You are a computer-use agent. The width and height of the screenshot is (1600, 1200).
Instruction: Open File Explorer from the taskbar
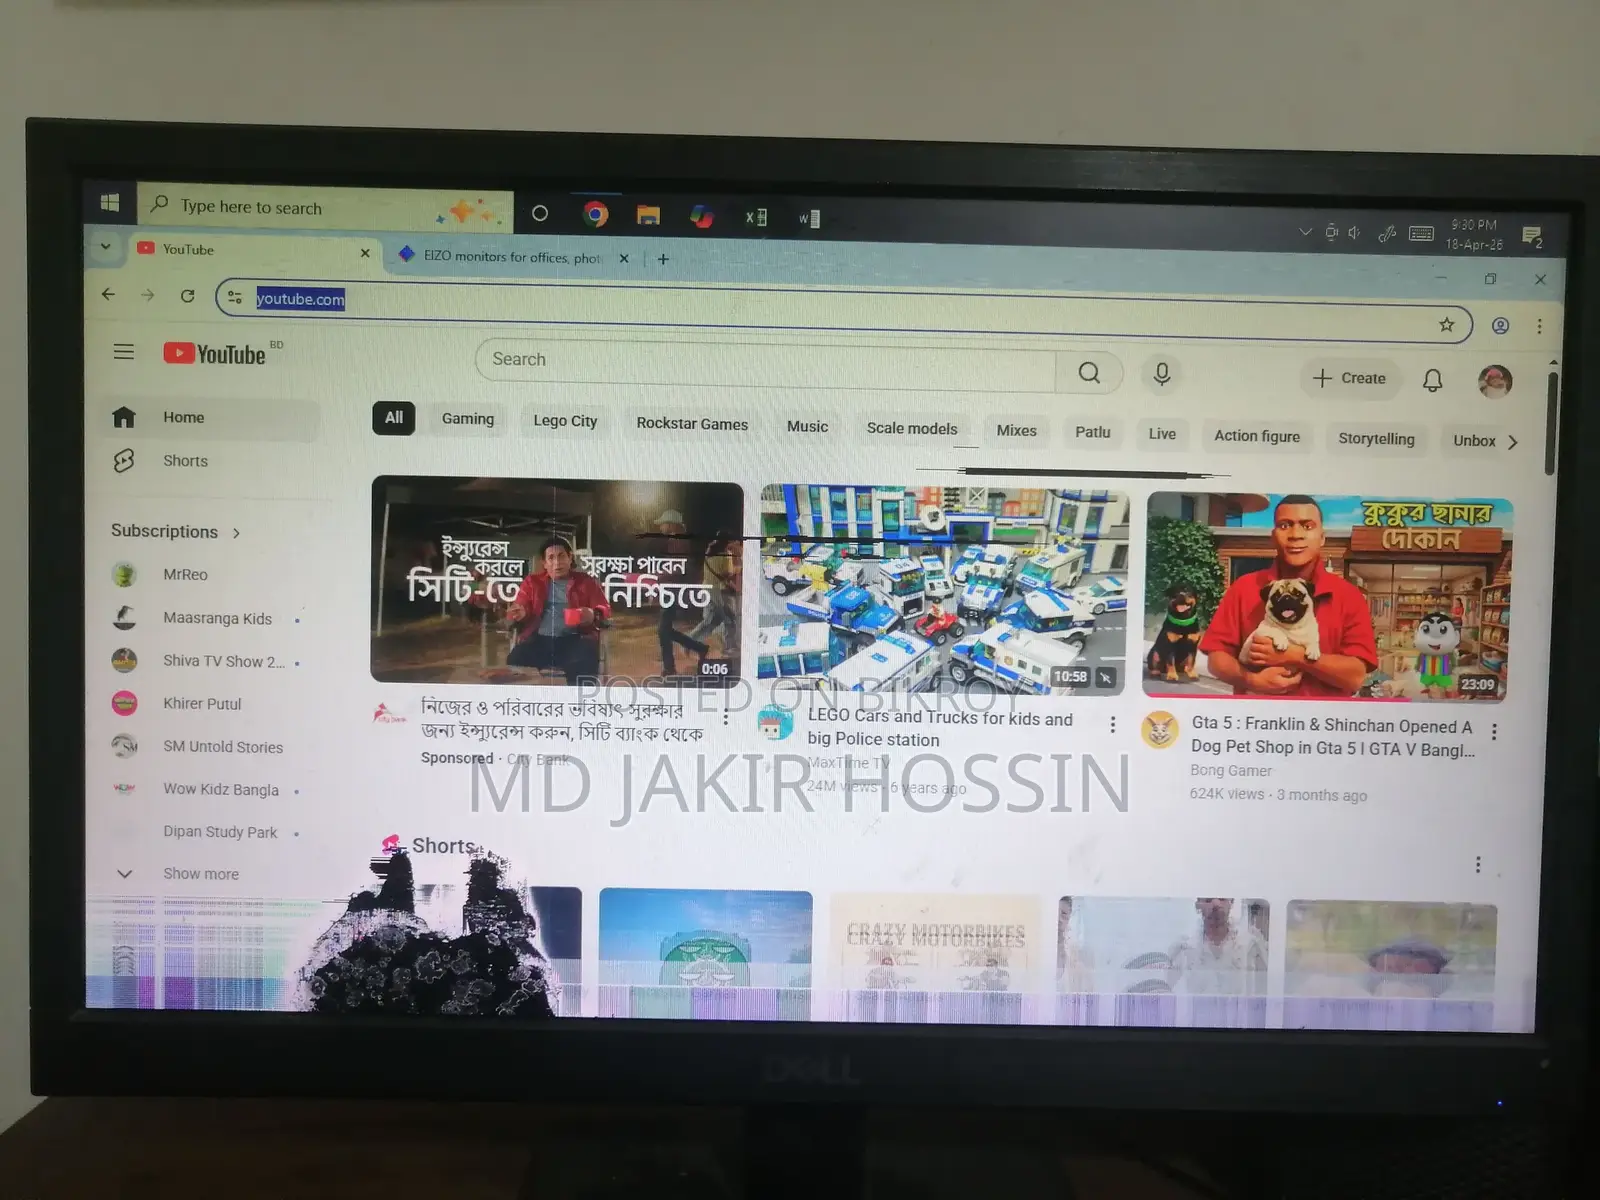[x=648, y=215]
